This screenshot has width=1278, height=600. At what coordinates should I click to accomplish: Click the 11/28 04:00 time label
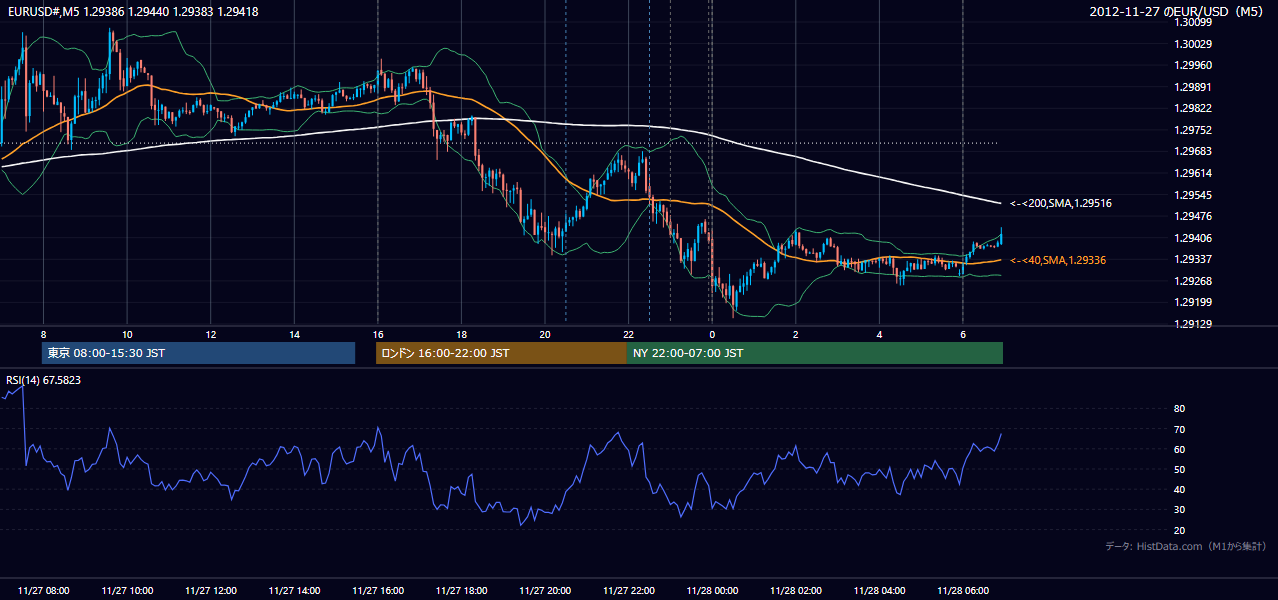879,591
